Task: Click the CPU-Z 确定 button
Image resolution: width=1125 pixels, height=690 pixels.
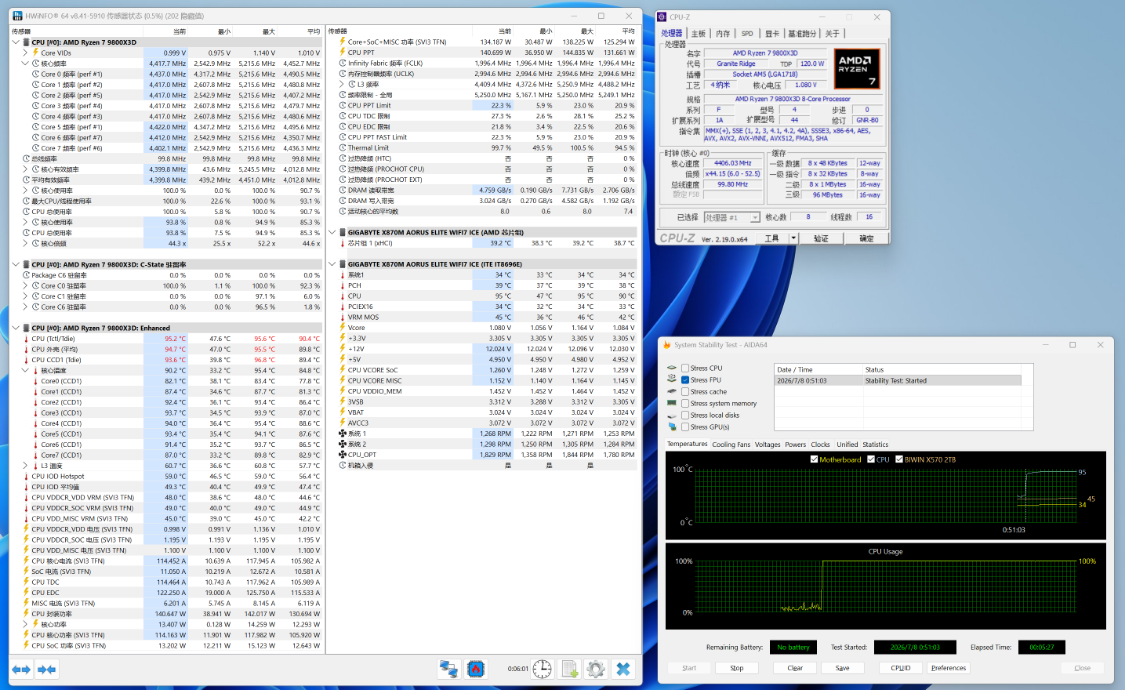Action: 867,238
